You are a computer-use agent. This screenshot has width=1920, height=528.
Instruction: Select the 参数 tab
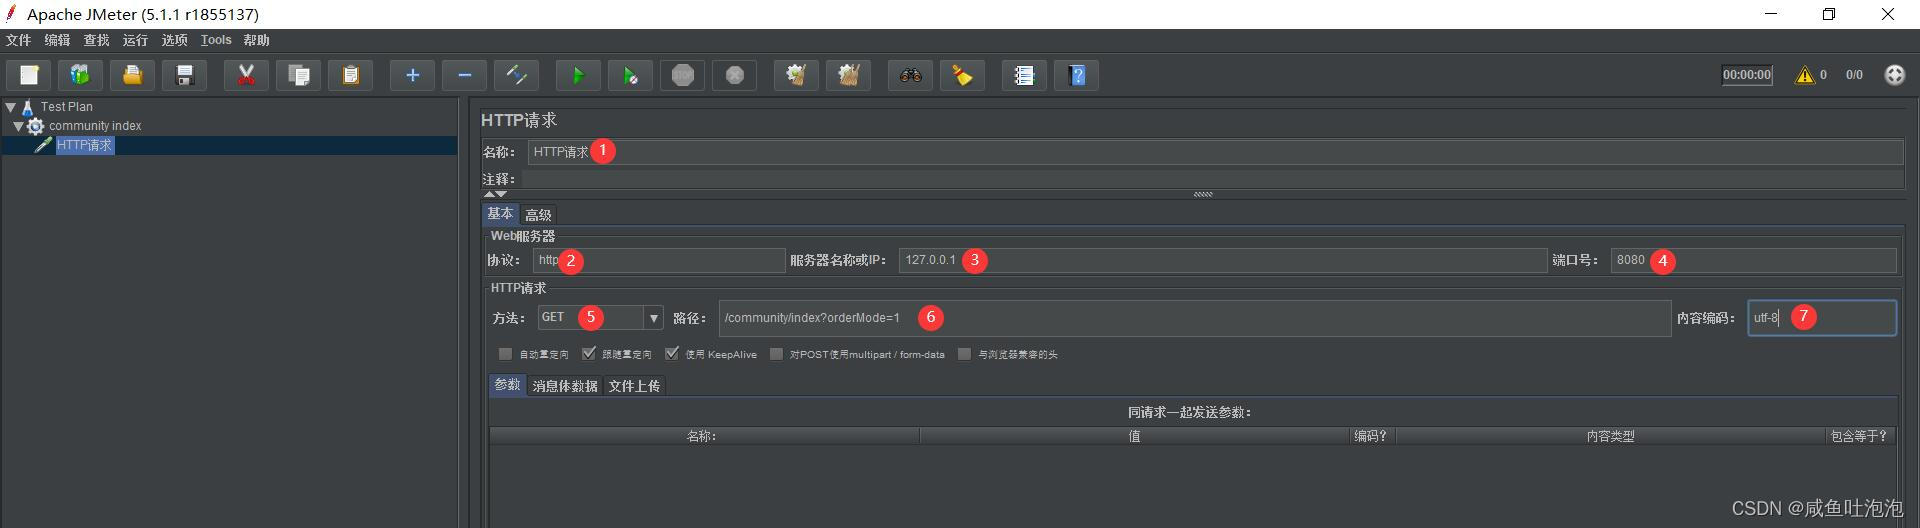pos(507,385)
